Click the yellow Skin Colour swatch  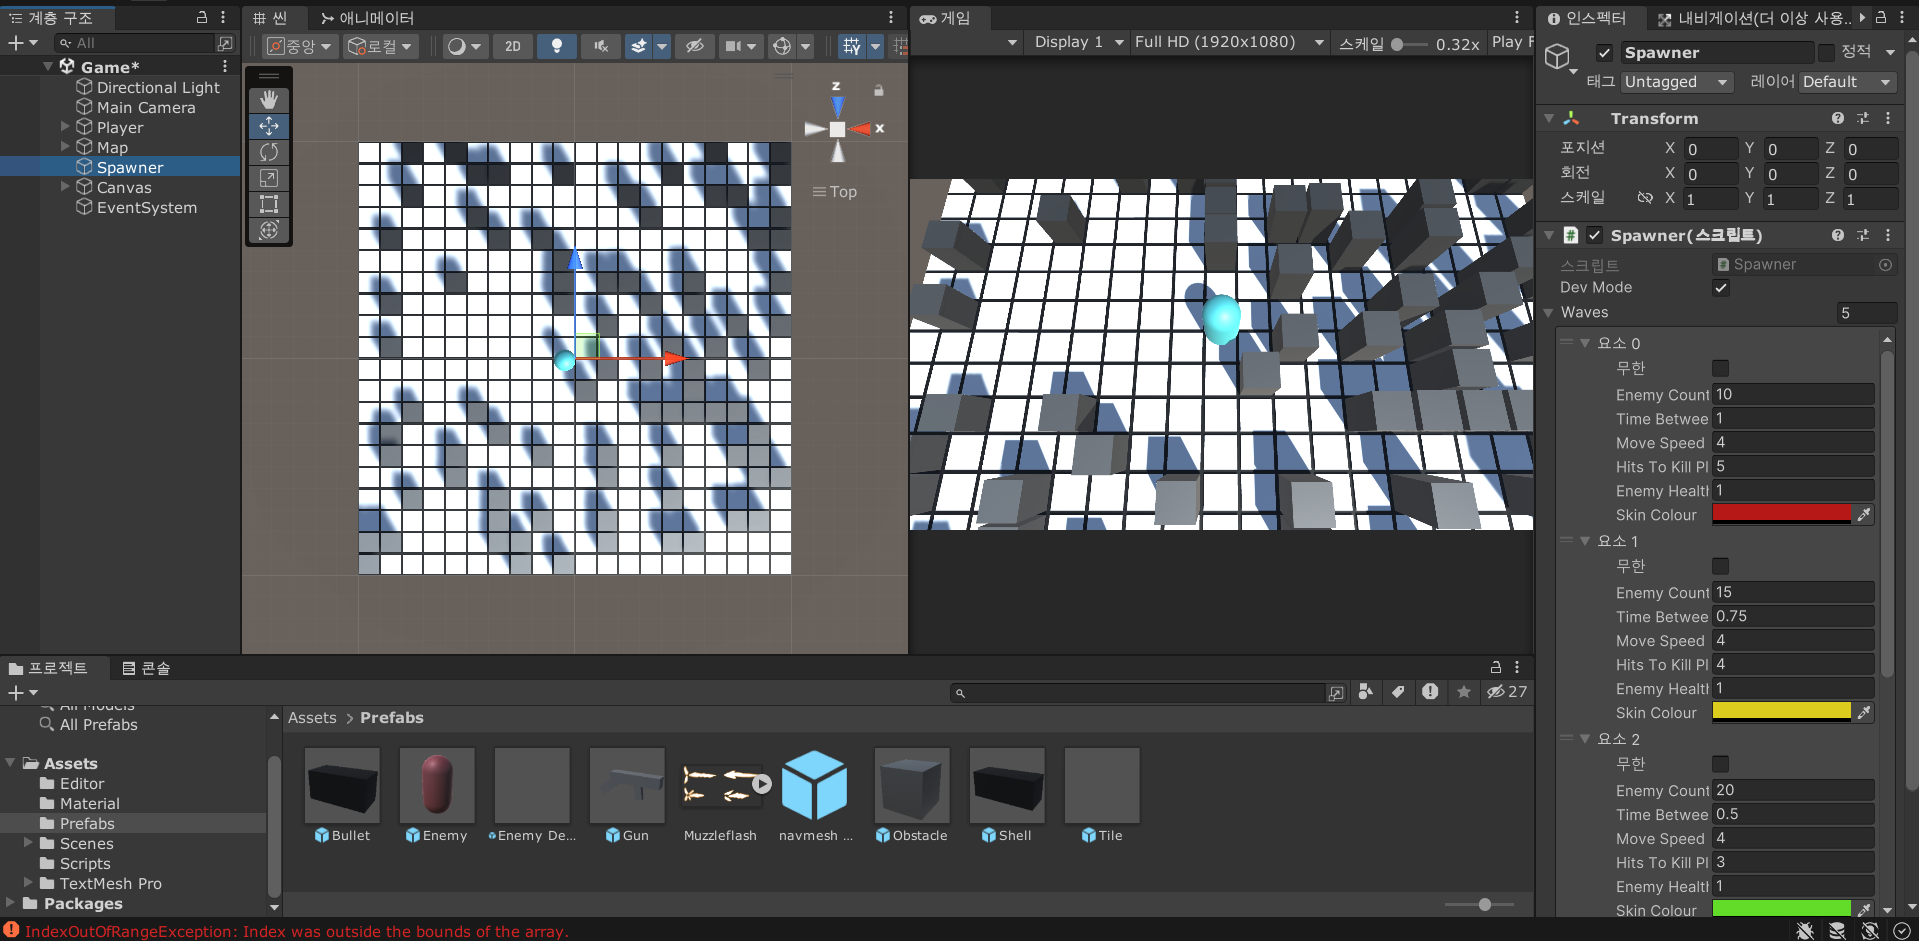pos(1782,712)
